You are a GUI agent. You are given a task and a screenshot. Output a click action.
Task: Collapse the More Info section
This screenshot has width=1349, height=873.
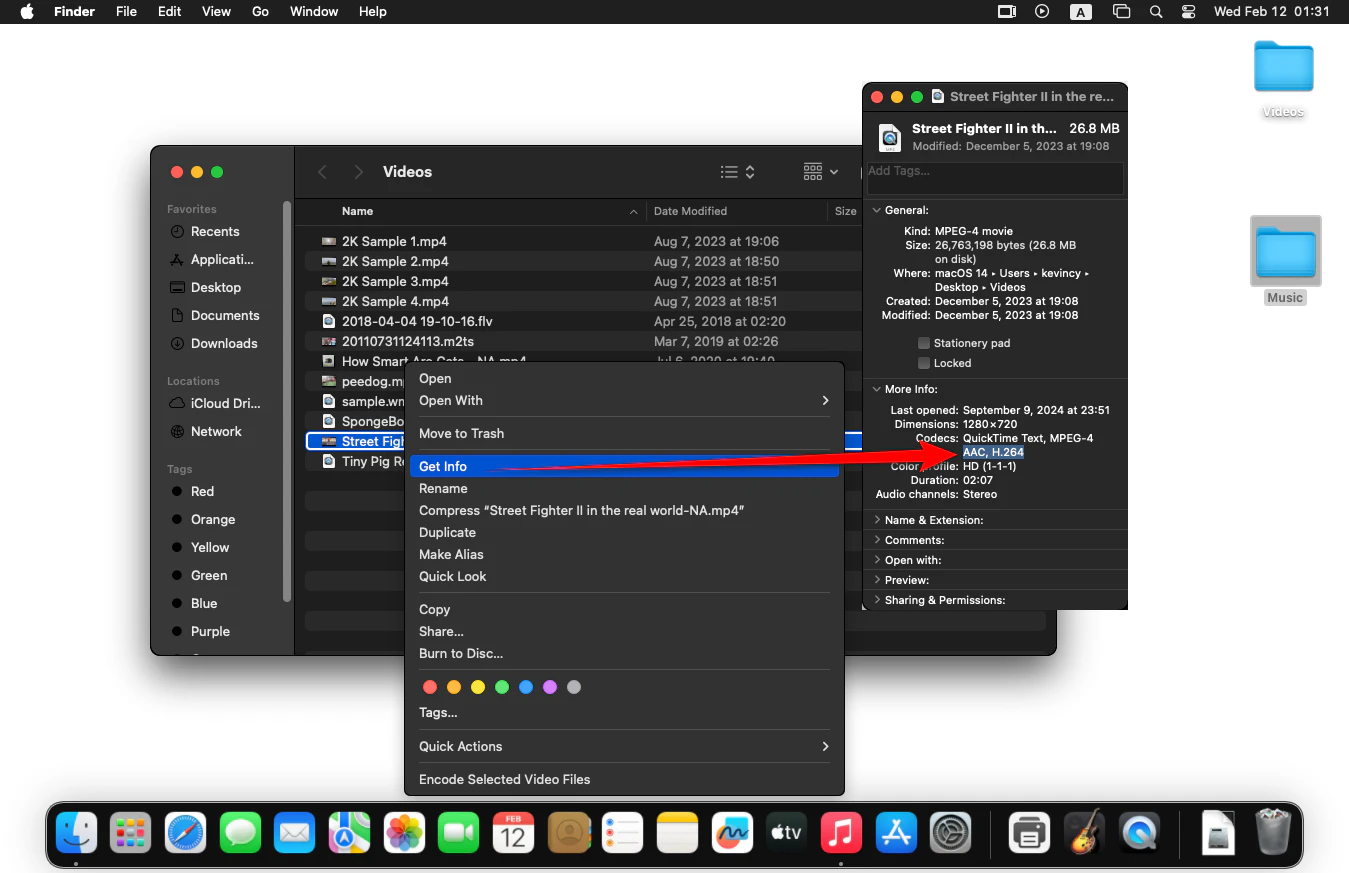click(x=877, y=389)
